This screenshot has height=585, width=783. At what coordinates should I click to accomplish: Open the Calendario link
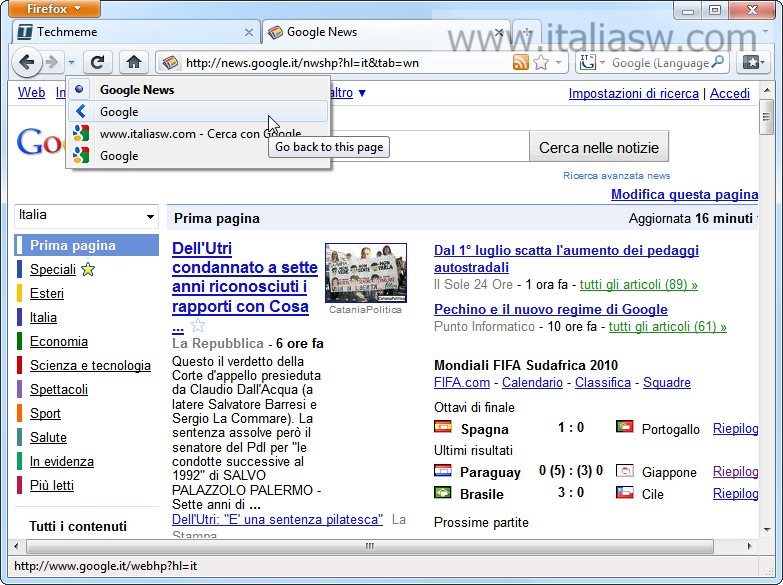click(x=532, y=382)
